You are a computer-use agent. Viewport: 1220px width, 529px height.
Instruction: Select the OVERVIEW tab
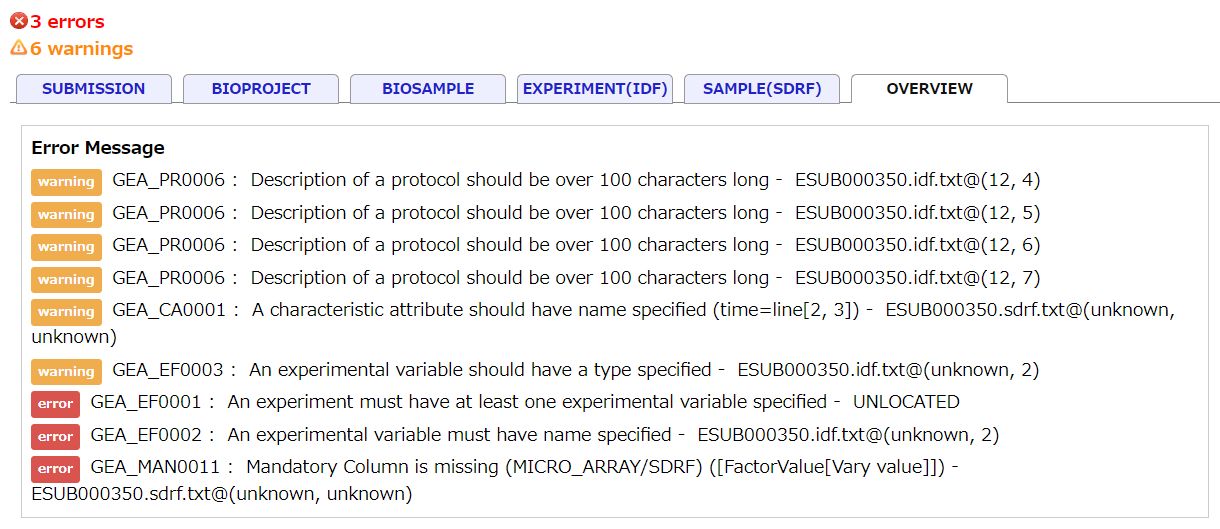929,89
